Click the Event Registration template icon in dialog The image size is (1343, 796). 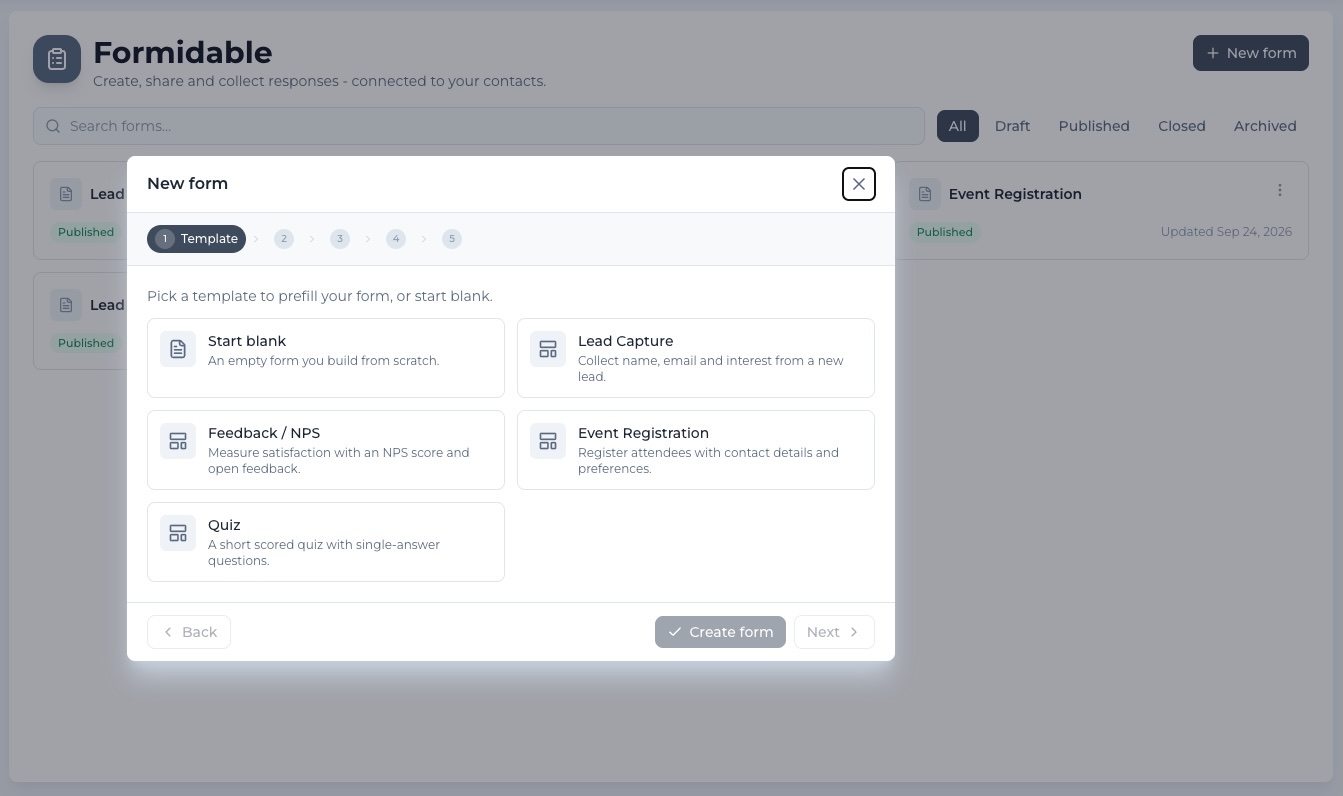point(548,441)
